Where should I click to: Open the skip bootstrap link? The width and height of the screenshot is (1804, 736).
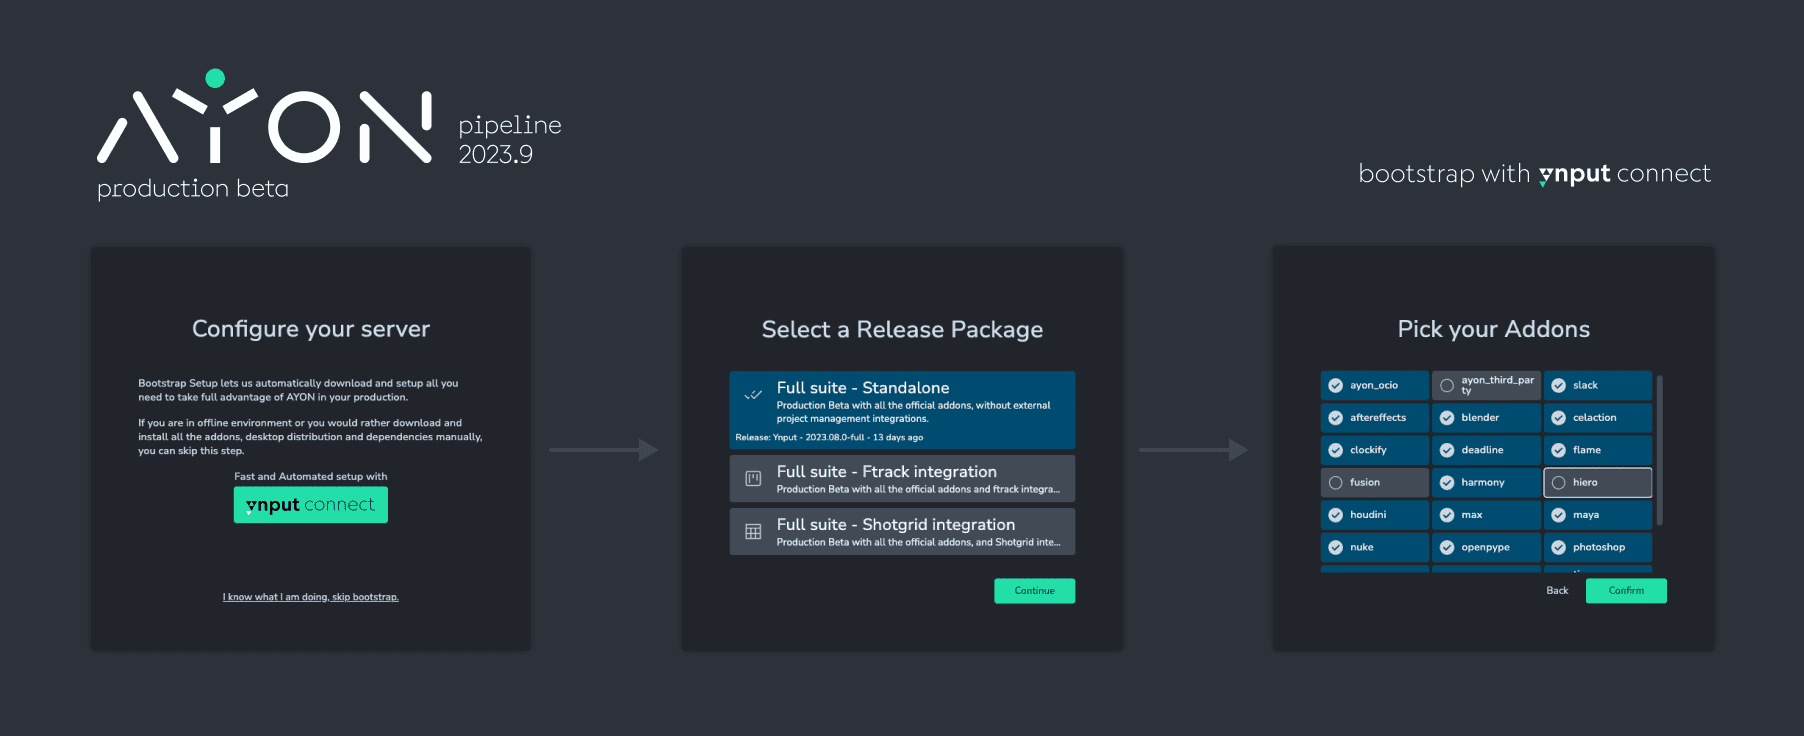(x=310, y=597)
